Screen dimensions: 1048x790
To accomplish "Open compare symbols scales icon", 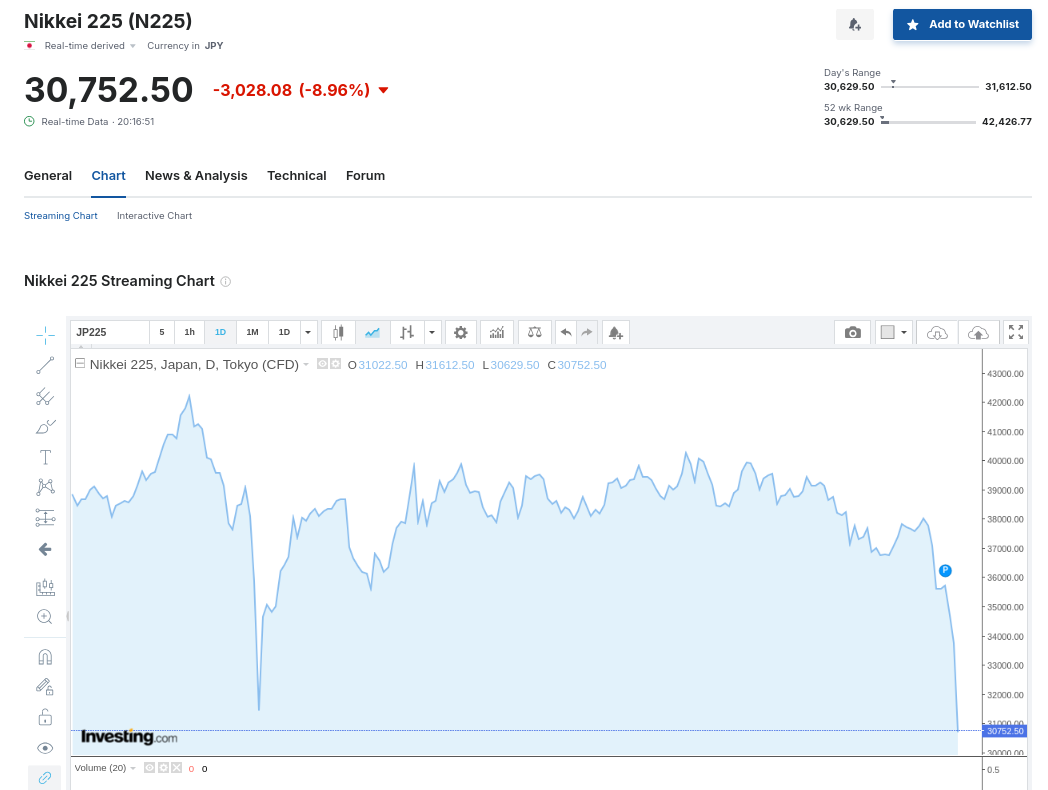I will [x=535, y=332].
